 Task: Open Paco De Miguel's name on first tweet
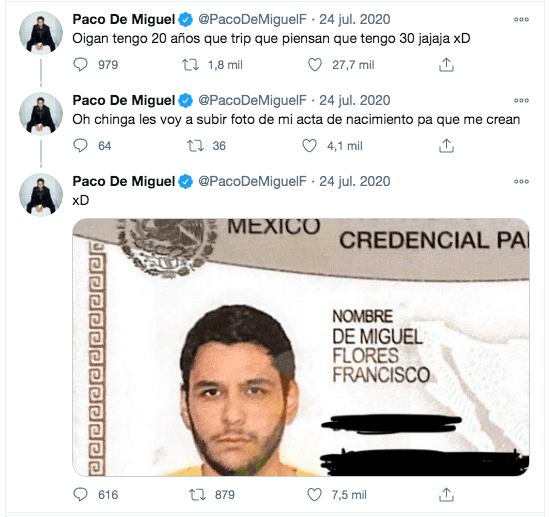pyautogui.click(x=124, y=19)
